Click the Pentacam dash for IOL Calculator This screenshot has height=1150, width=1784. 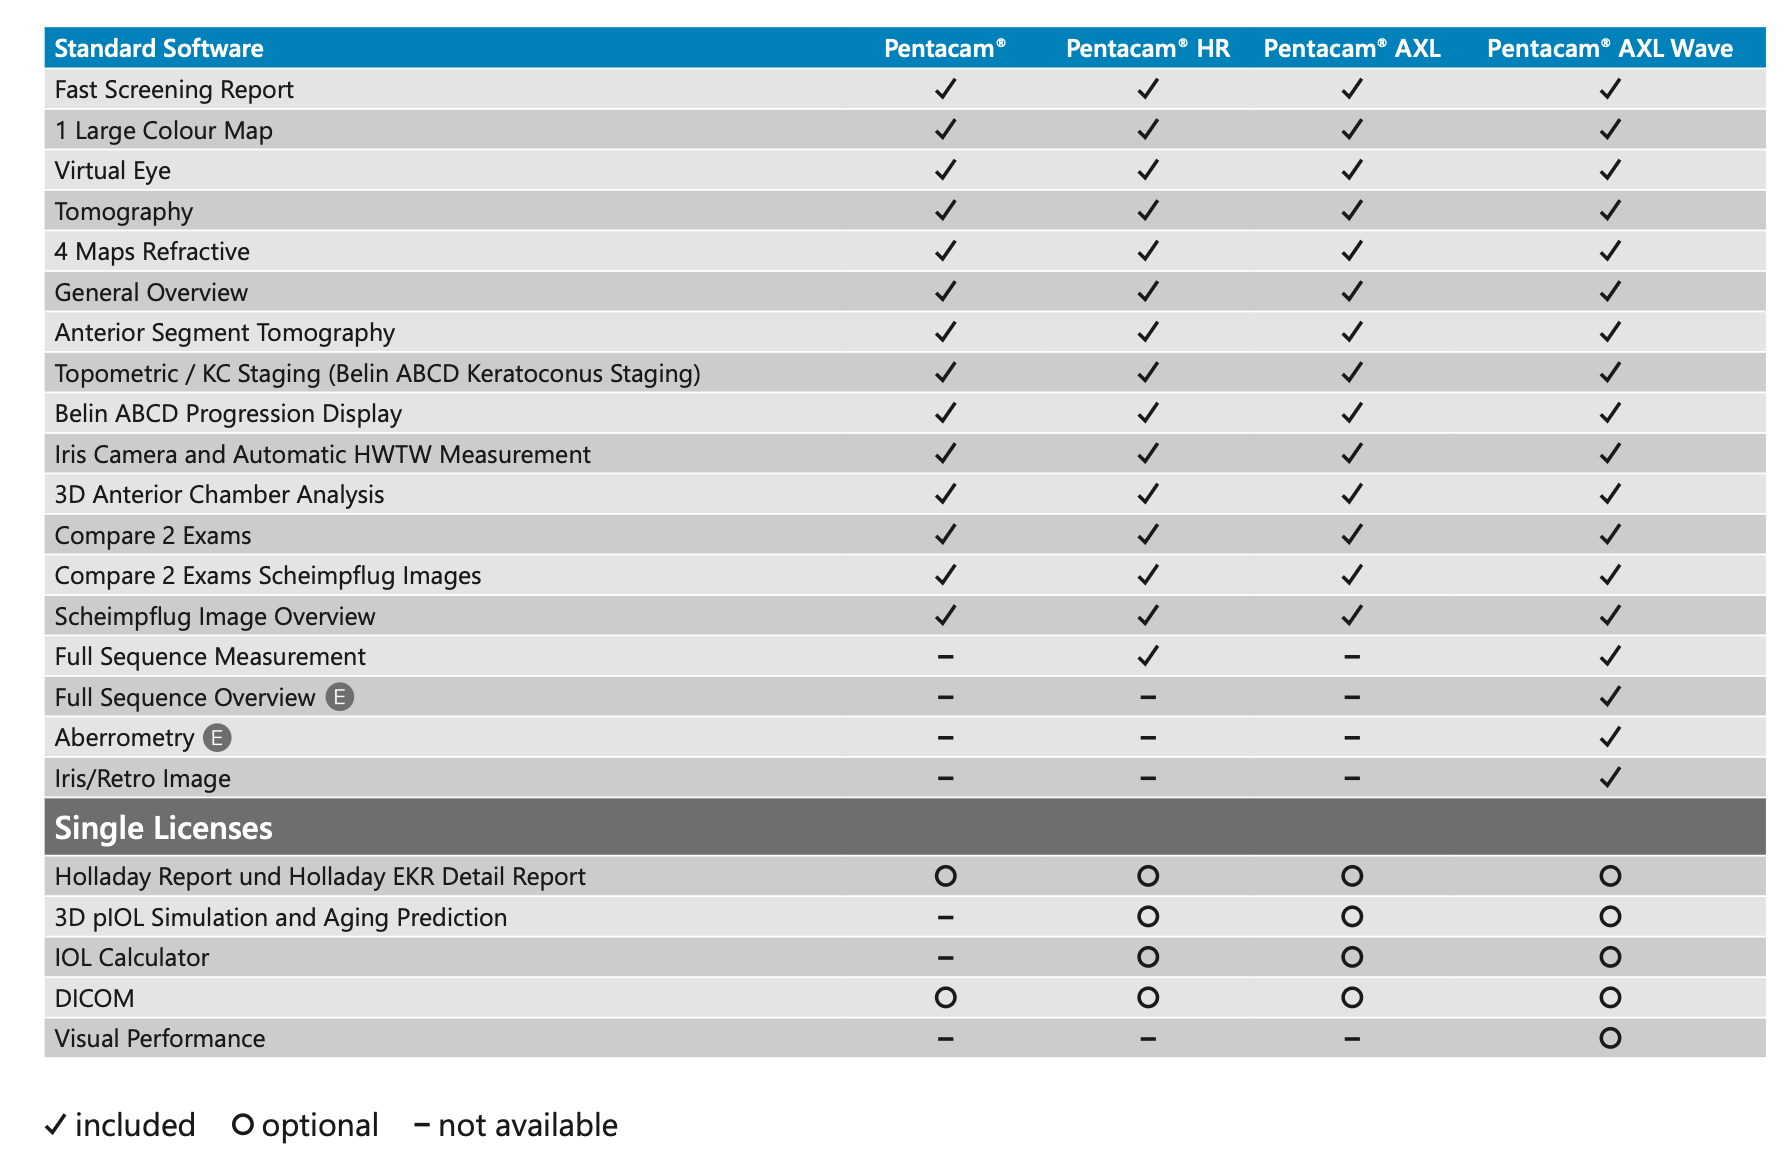tap(945, 958)
